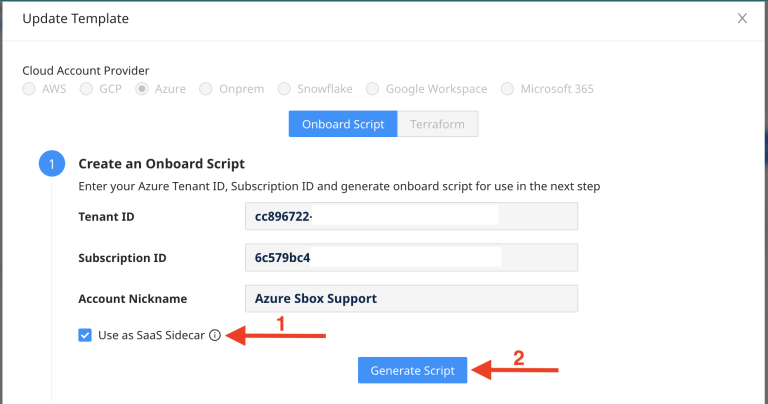Click the step 1 circle indicator
This screenshot has height=404, width=768.
pyautogui.click(x=51, y=164)
